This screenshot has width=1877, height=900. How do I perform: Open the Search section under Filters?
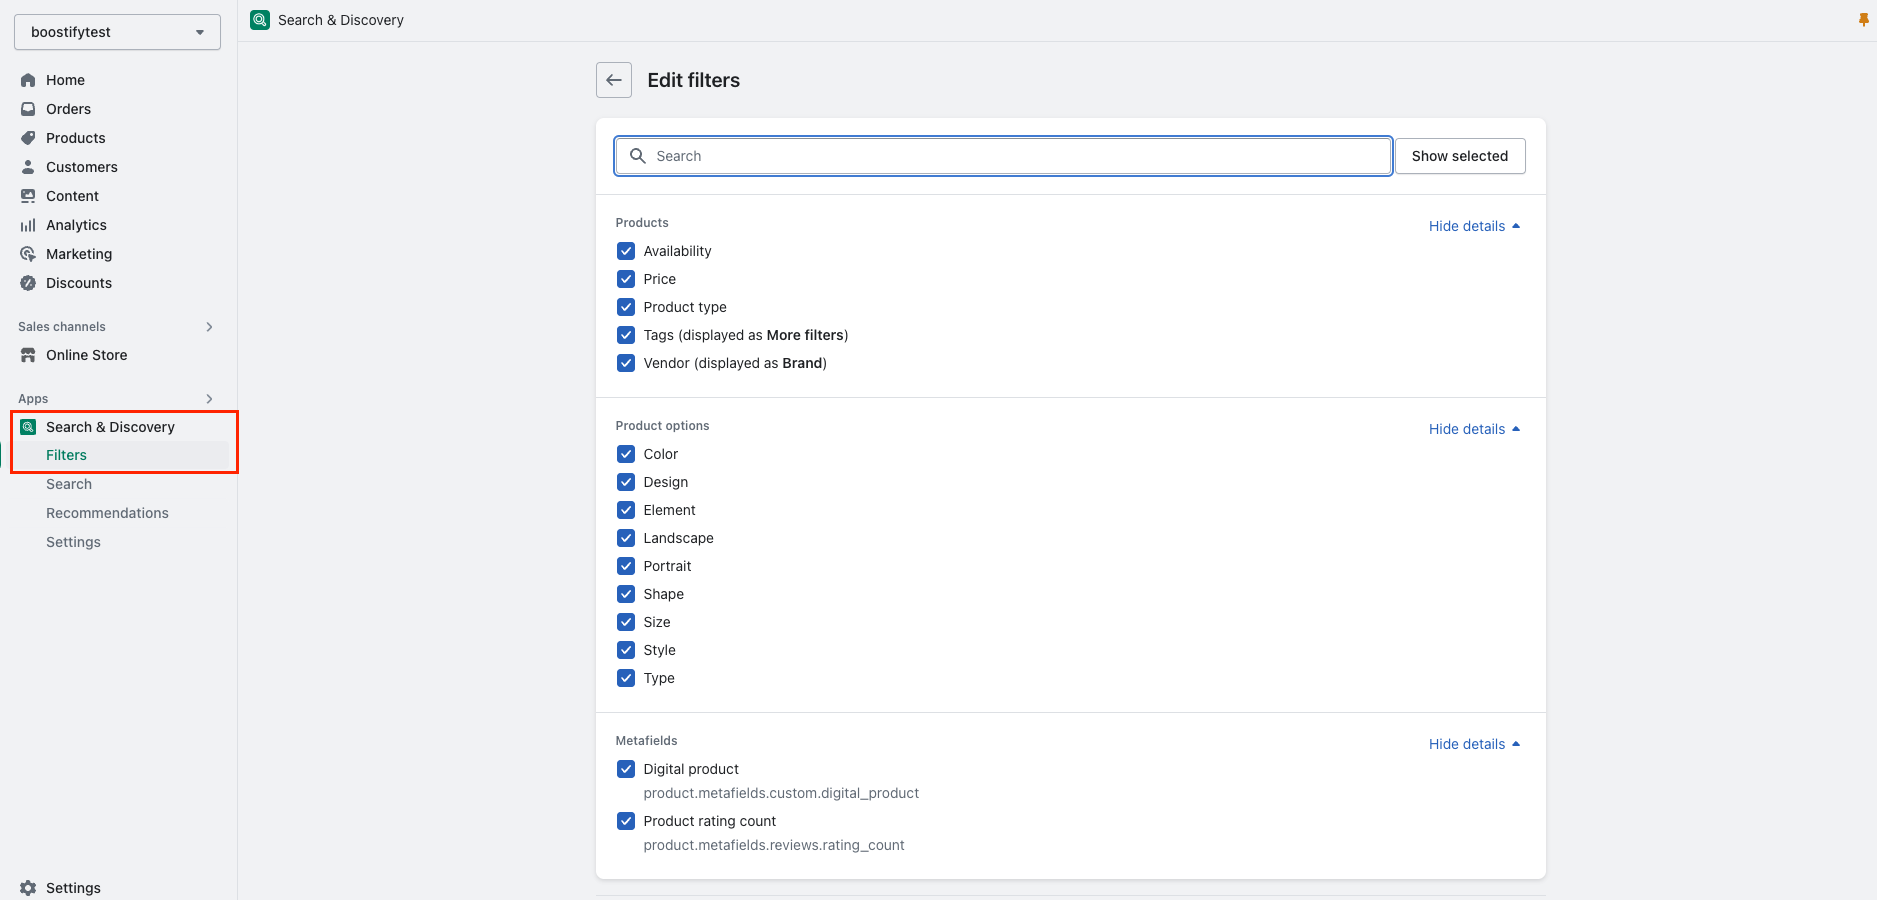pos(68,484)
